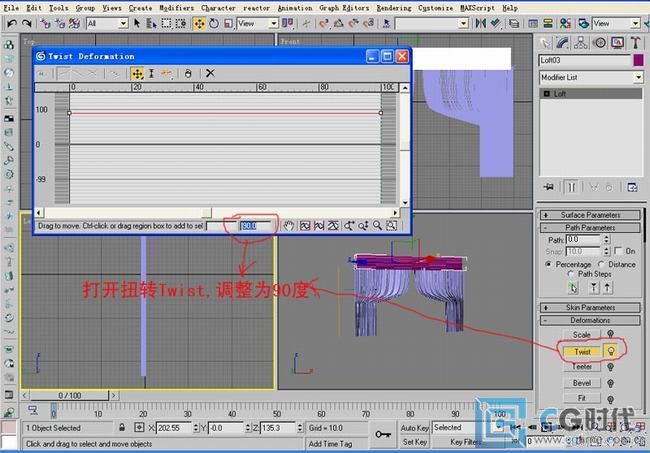Select the Distance radio button
Screen dimensions: 650x453
(601, 264)
